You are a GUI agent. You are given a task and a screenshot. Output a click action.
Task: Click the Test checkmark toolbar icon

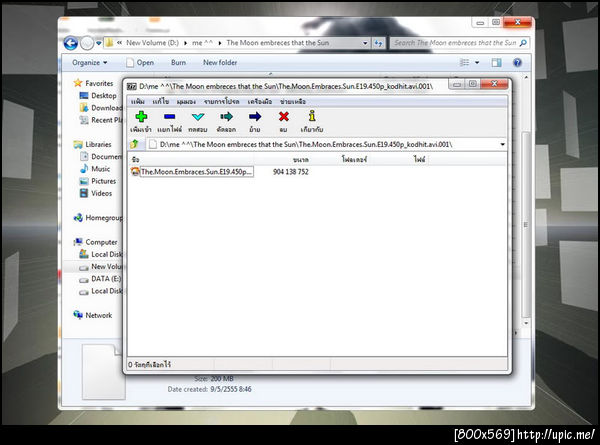(198, 117)
